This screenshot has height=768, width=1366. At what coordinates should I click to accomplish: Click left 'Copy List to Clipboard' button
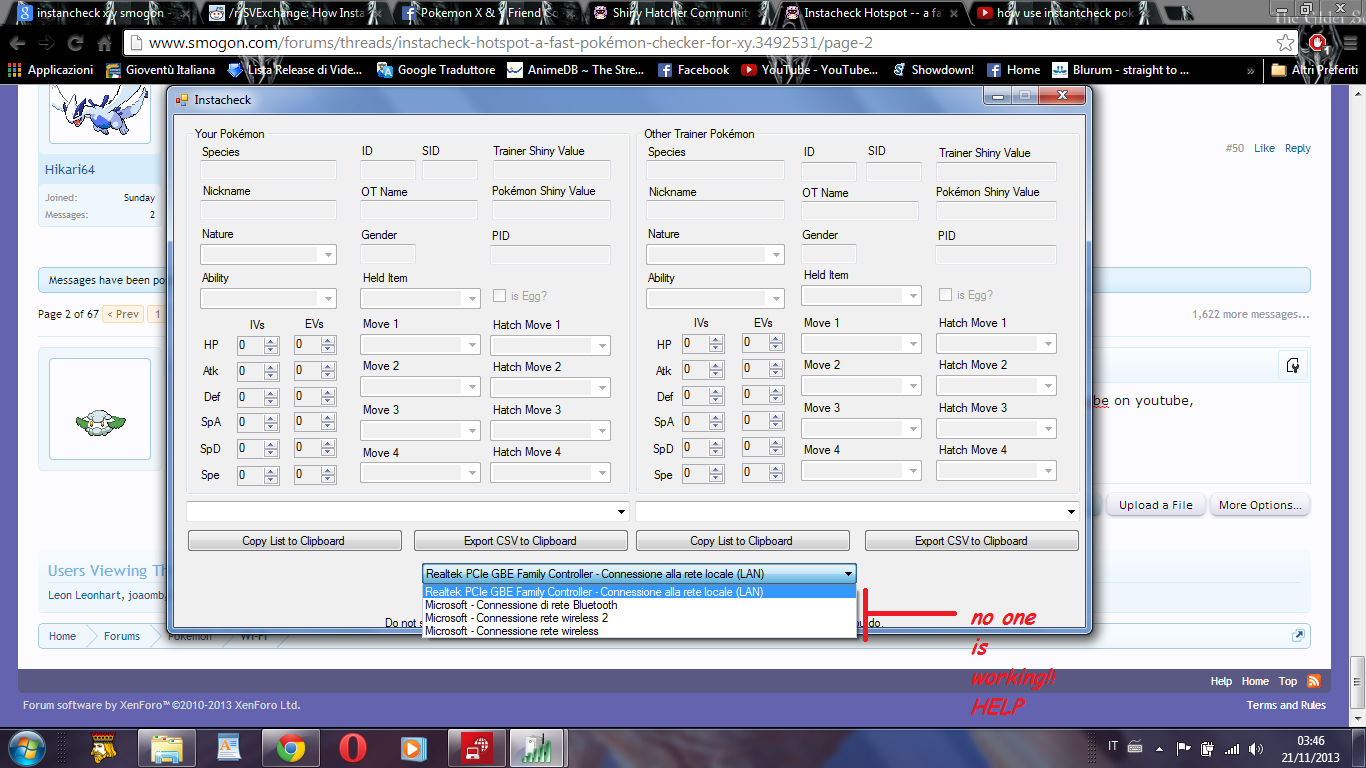293,541
